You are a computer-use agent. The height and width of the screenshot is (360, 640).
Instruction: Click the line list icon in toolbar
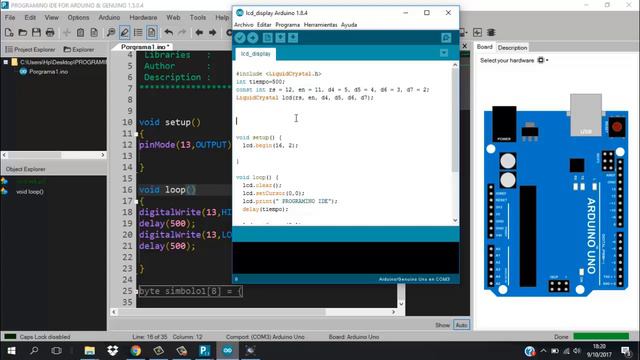(138, 32)
